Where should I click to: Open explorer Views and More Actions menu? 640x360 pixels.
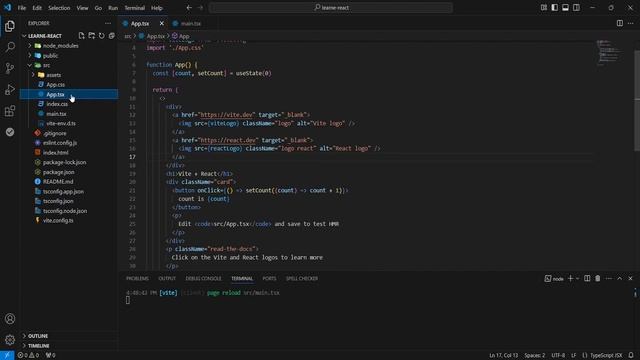click(x=108, y=23)
